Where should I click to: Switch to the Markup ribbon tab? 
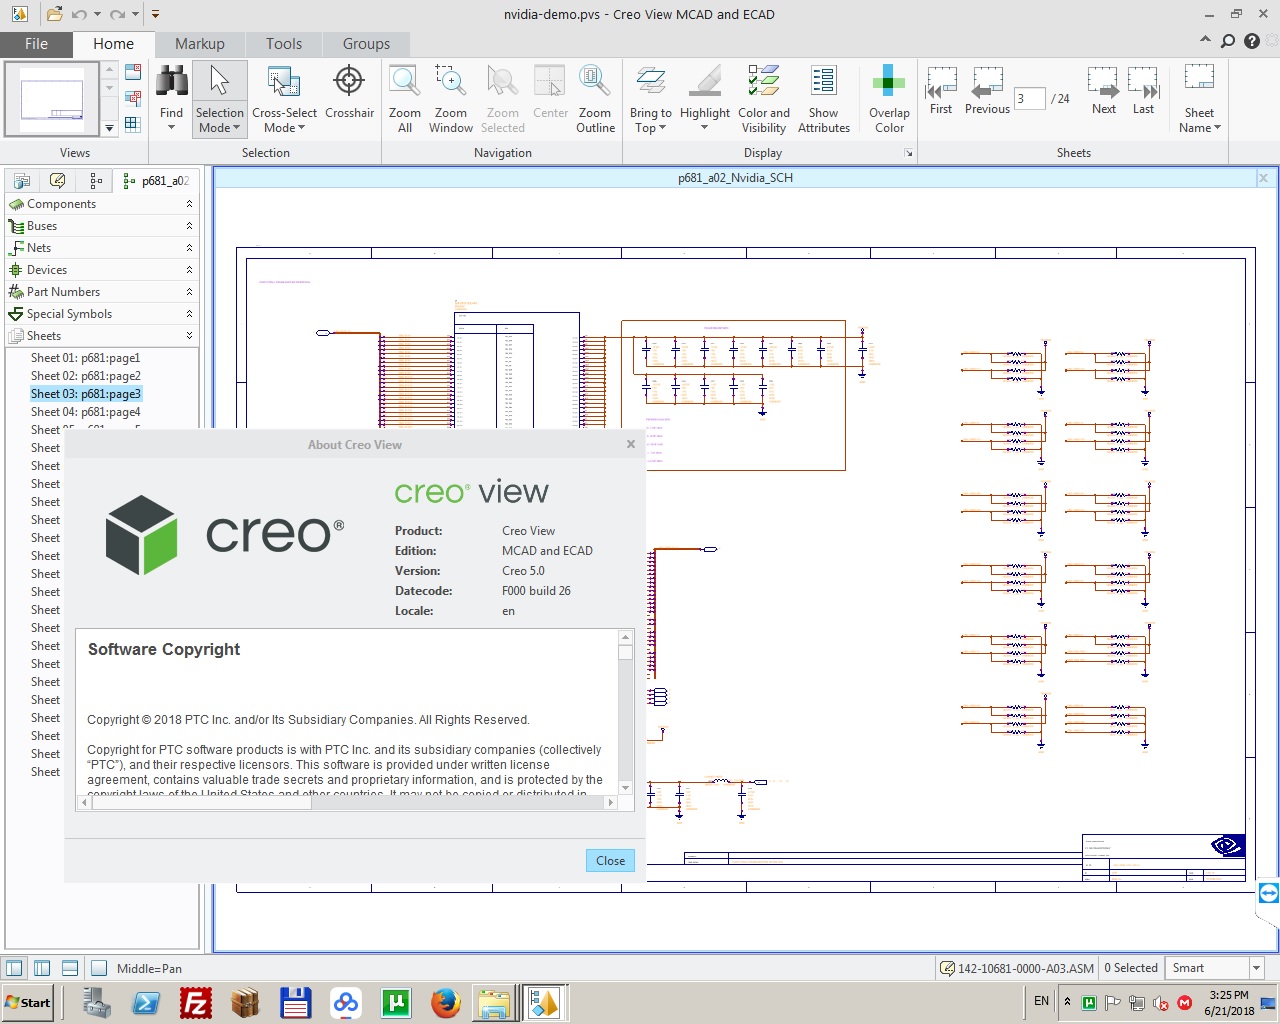[x=200, y=44]
